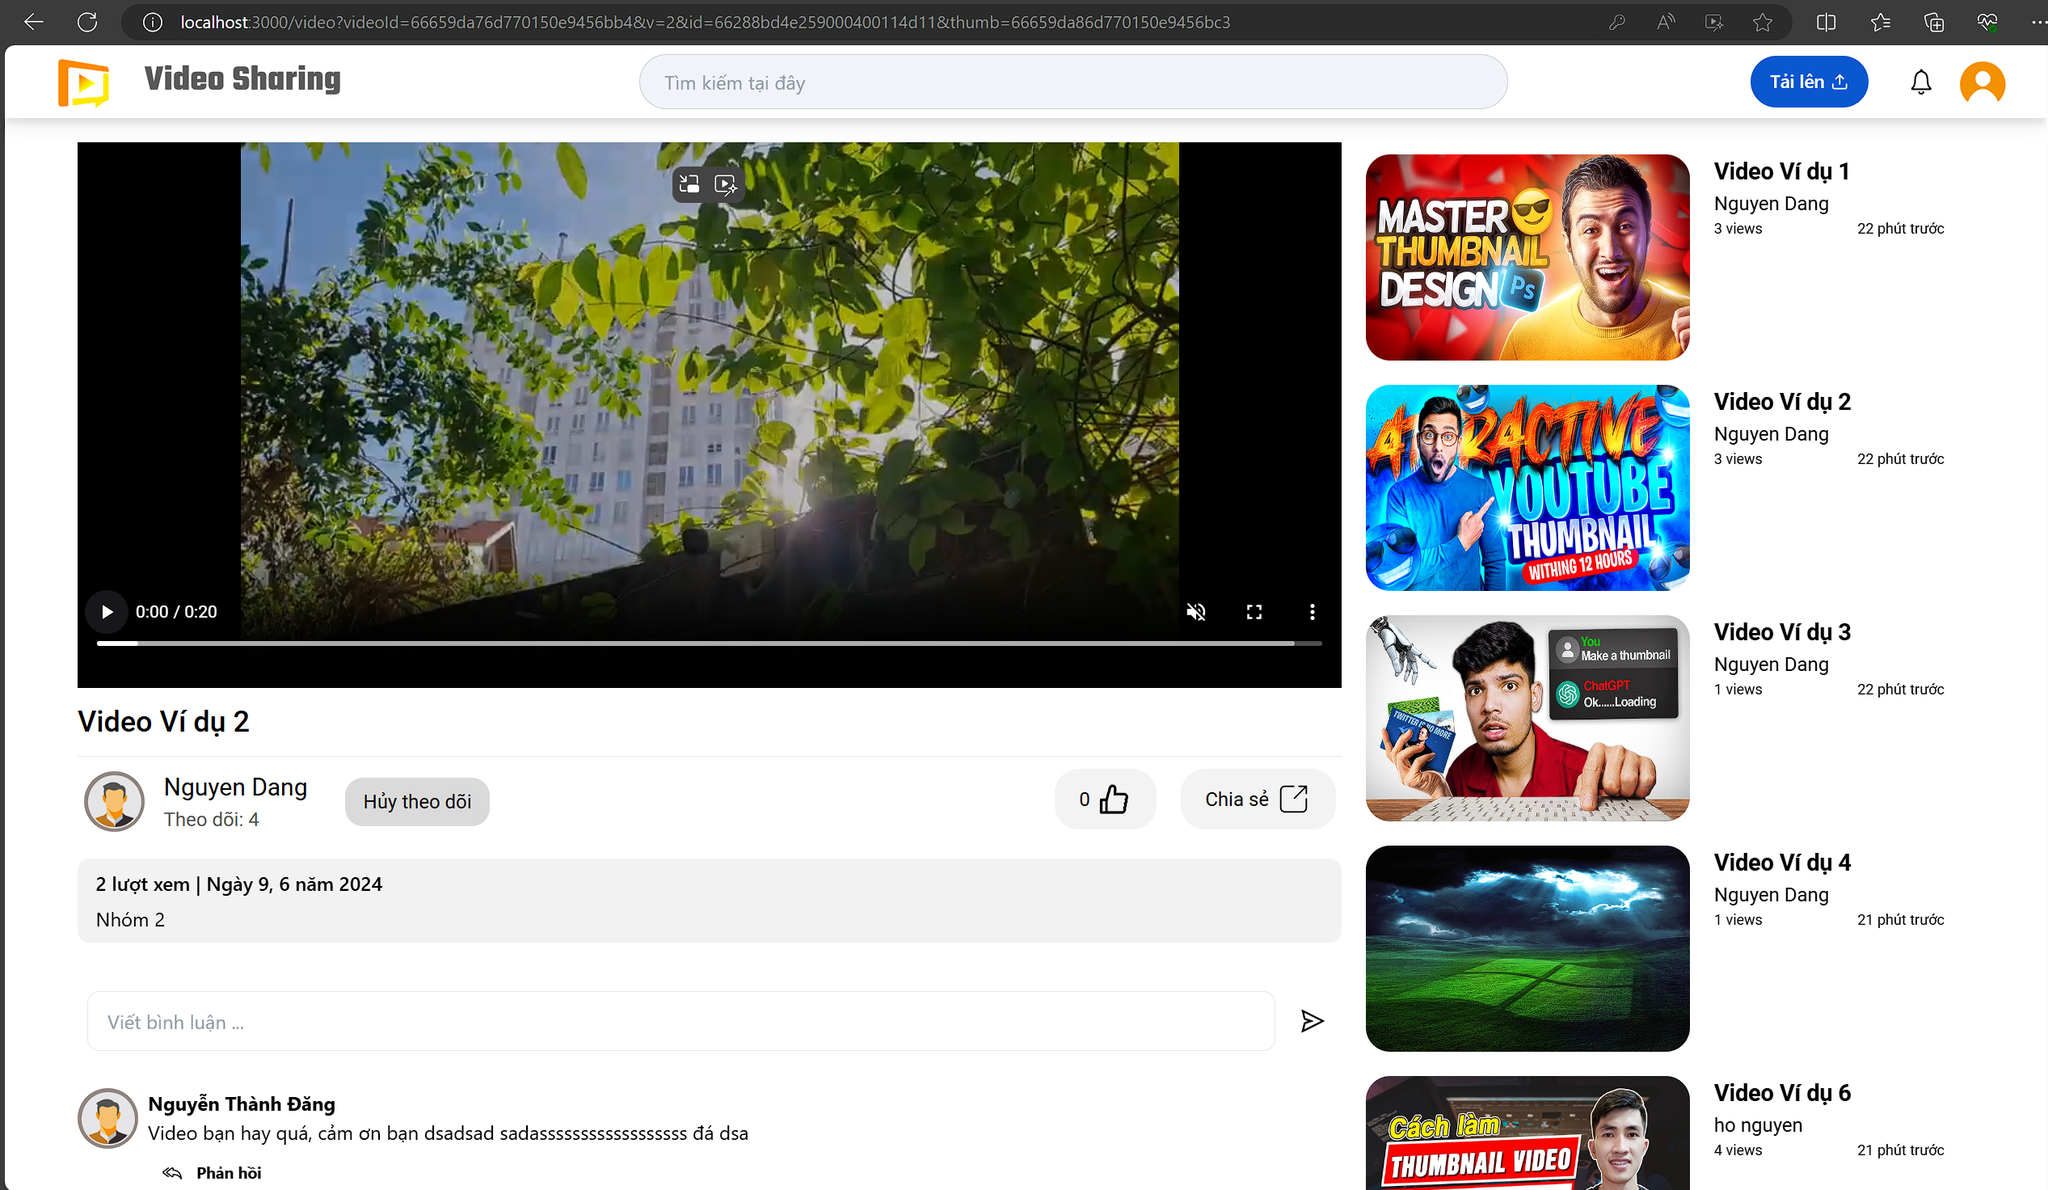Click Phản hồi to reply to comment
The width and height of the screenshot is (2048, 1190).
click(x=227, y=1173)
